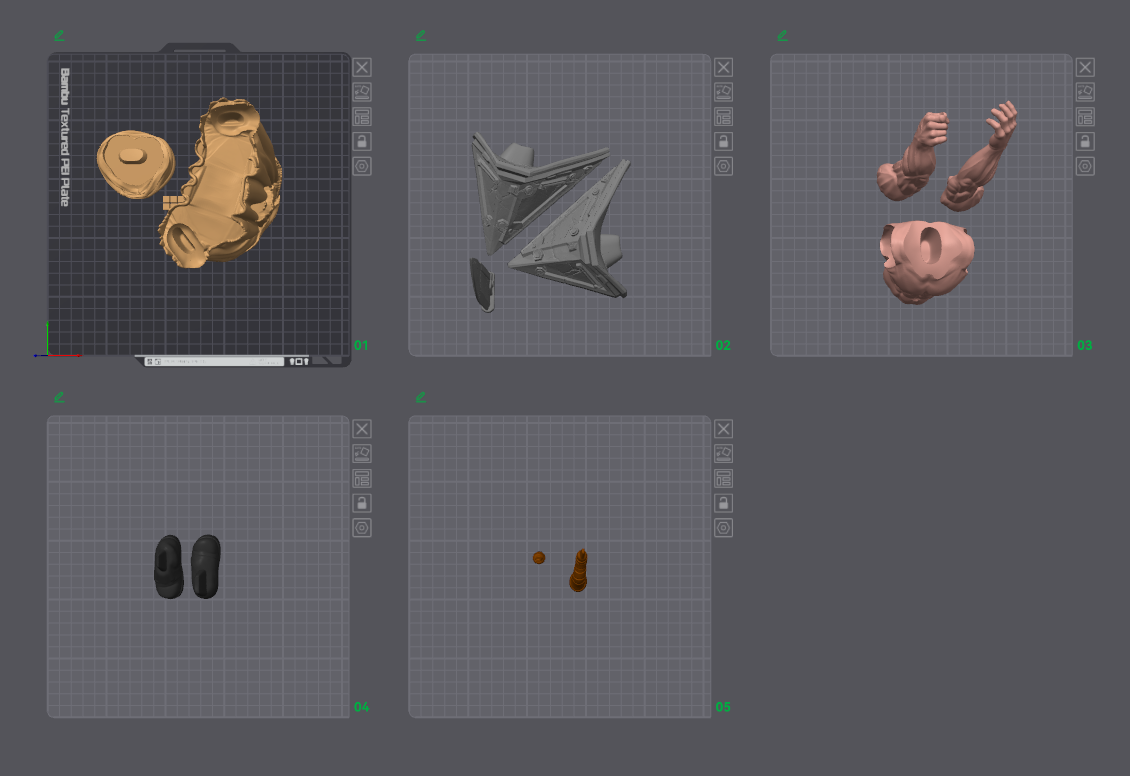The width and height of the screenshot is (1130, 776).
Task: Click the plate number label 01
Action: coord(361,345)
